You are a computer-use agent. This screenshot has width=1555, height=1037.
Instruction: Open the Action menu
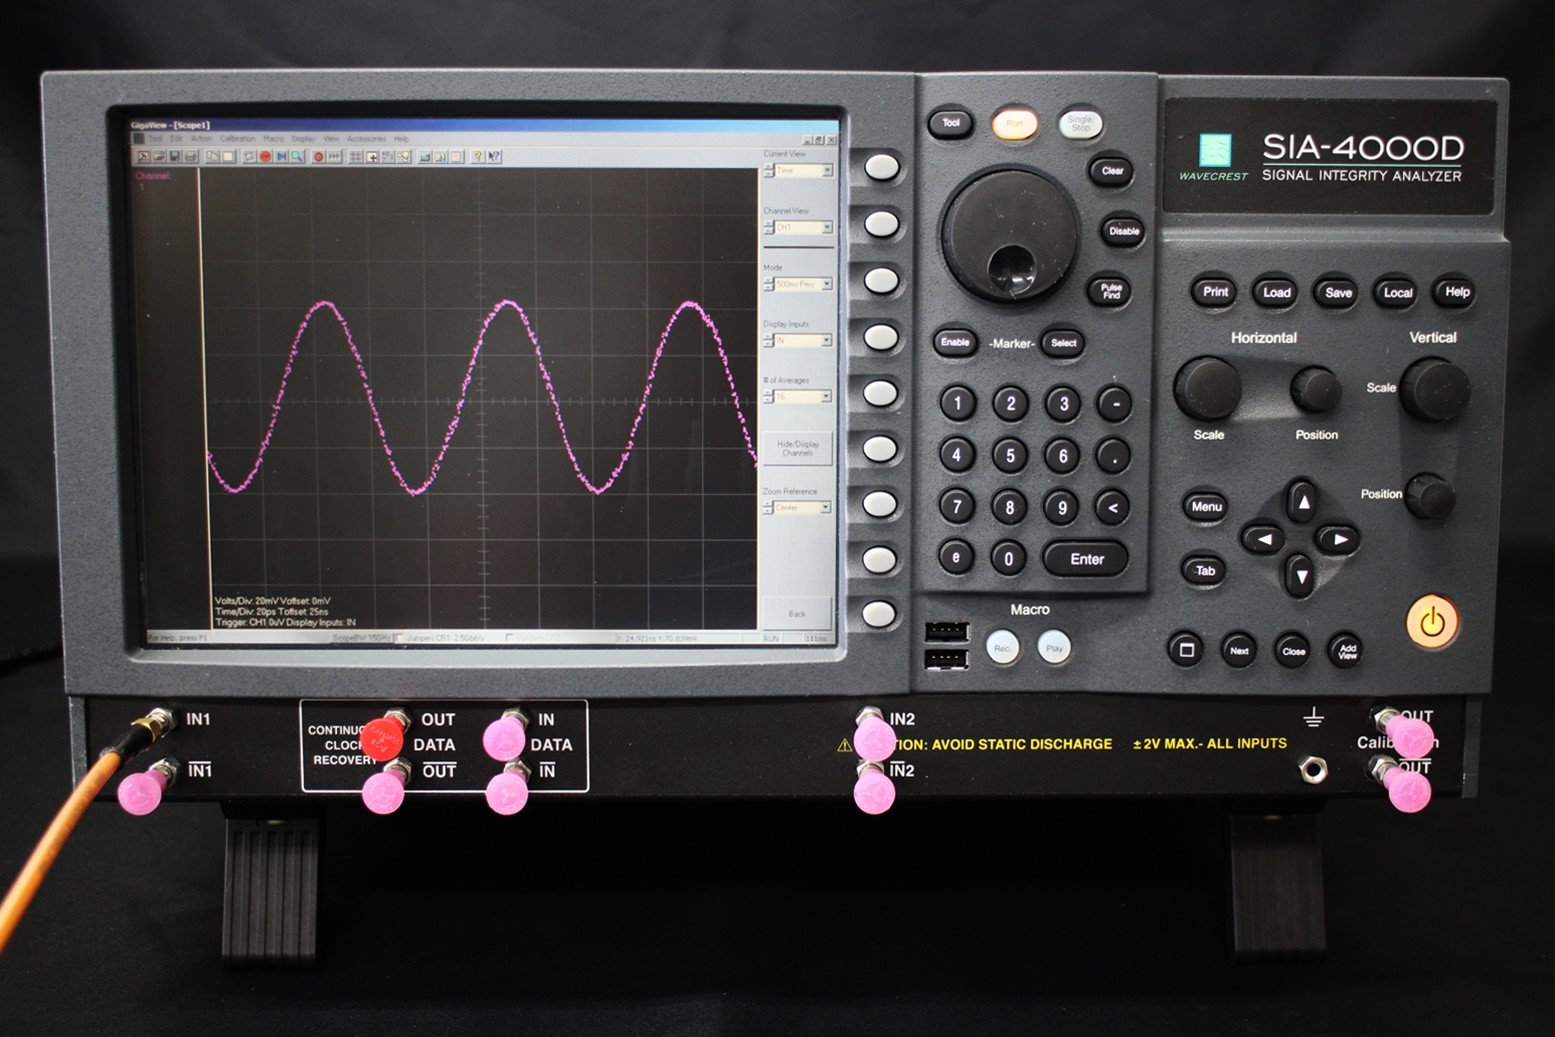coord(201,139)
